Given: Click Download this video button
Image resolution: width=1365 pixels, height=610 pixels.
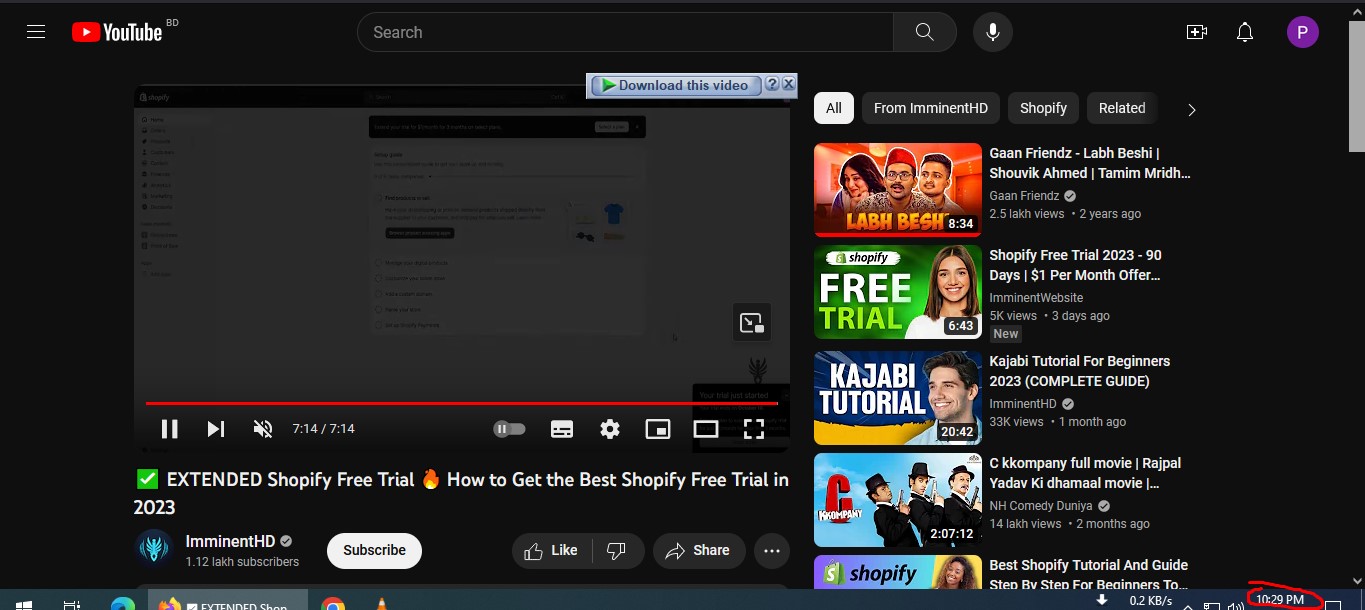Looking at the screenshot, I should [677, 85].
